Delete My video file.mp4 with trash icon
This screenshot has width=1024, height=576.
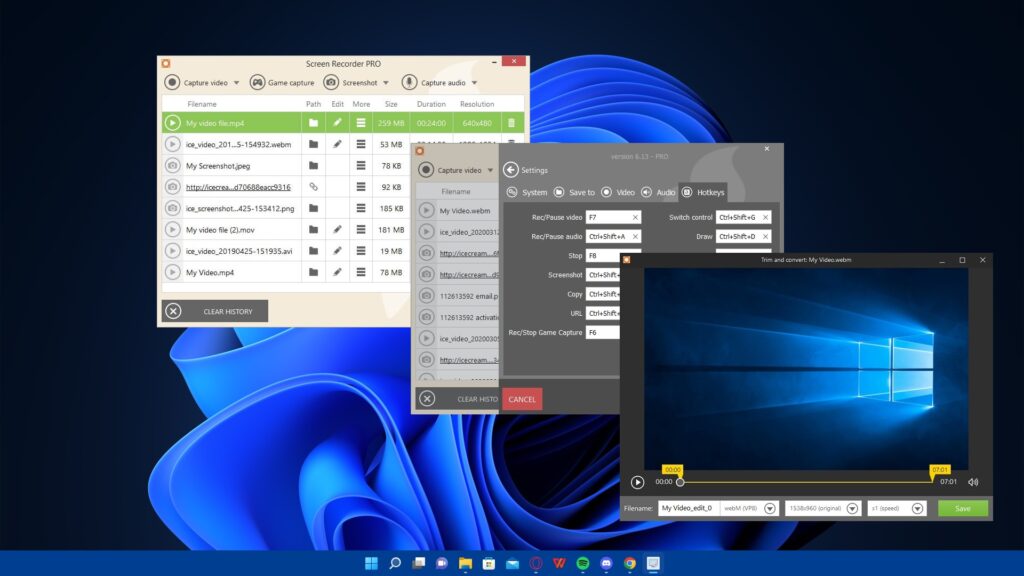click(x=511, y=123)
